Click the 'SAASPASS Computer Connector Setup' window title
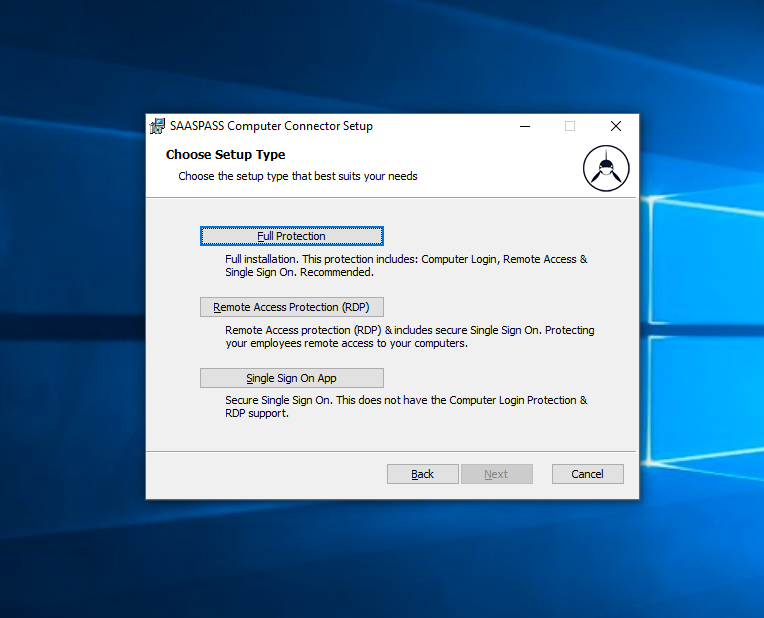 (271, 126)
